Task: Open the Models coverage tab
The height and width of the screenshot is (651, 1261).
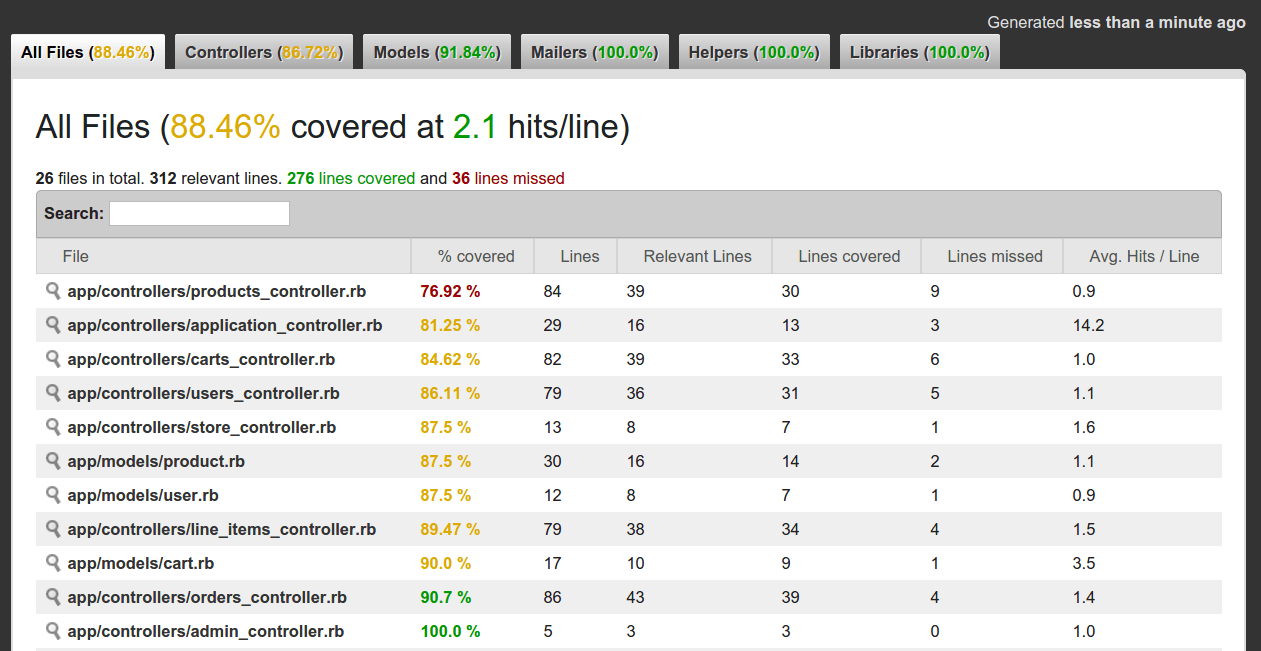Action: tap(437, 52)
